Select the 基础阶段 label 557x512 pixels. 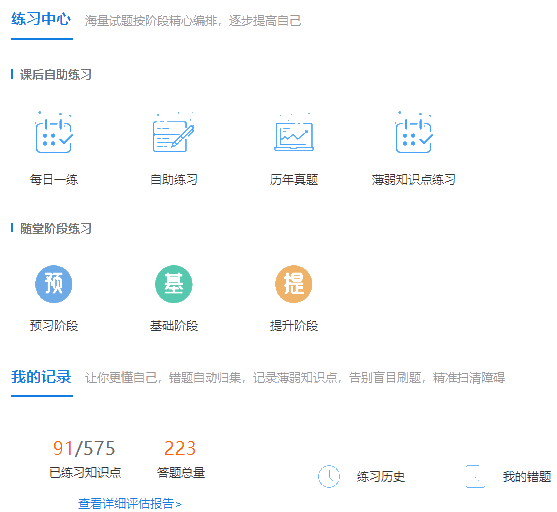coord(174,325)
